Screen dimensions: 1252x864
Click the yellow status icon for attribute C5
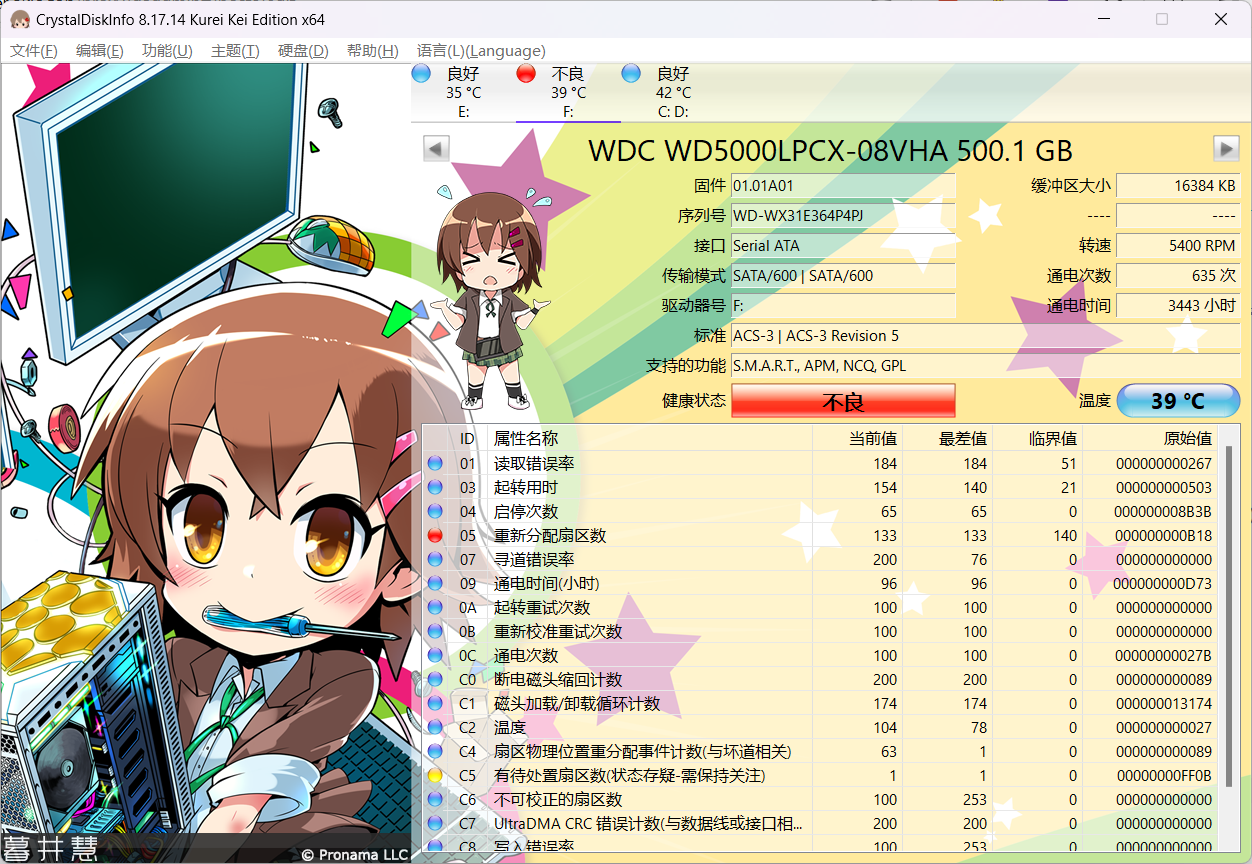[x=435, y=776]
